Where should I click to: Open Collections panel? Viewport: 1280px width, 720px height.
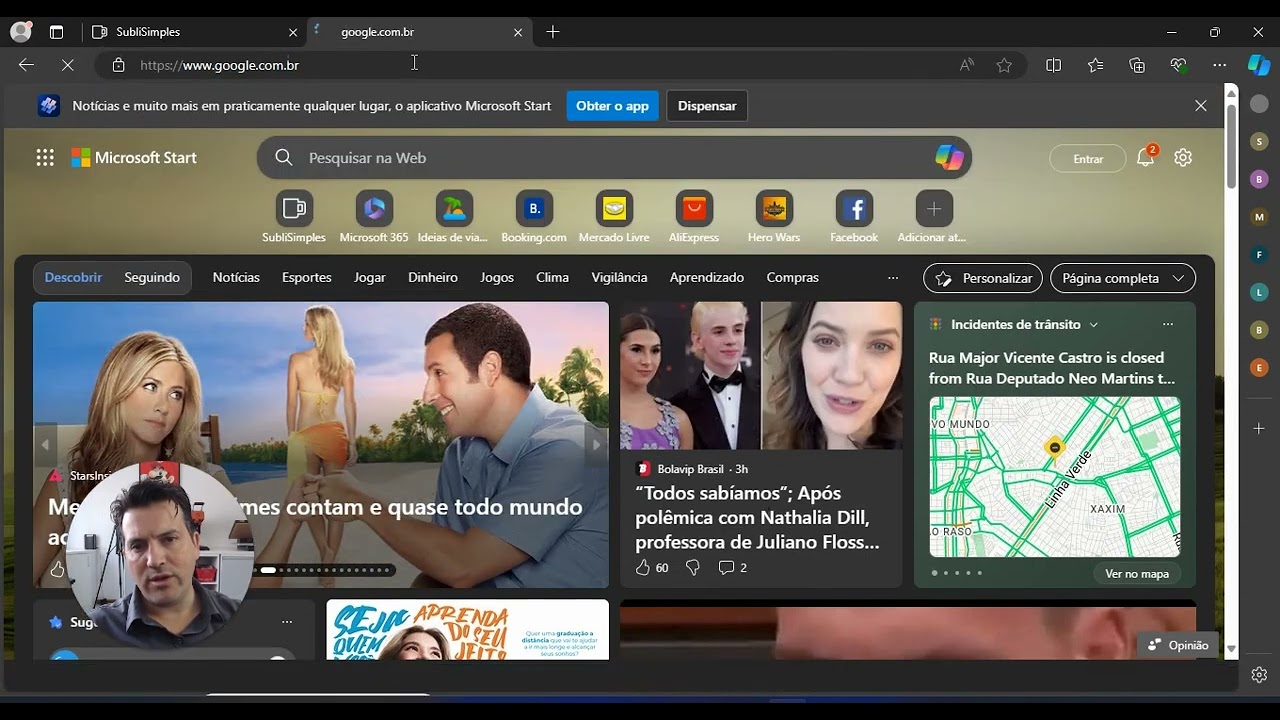[1137, 65]
